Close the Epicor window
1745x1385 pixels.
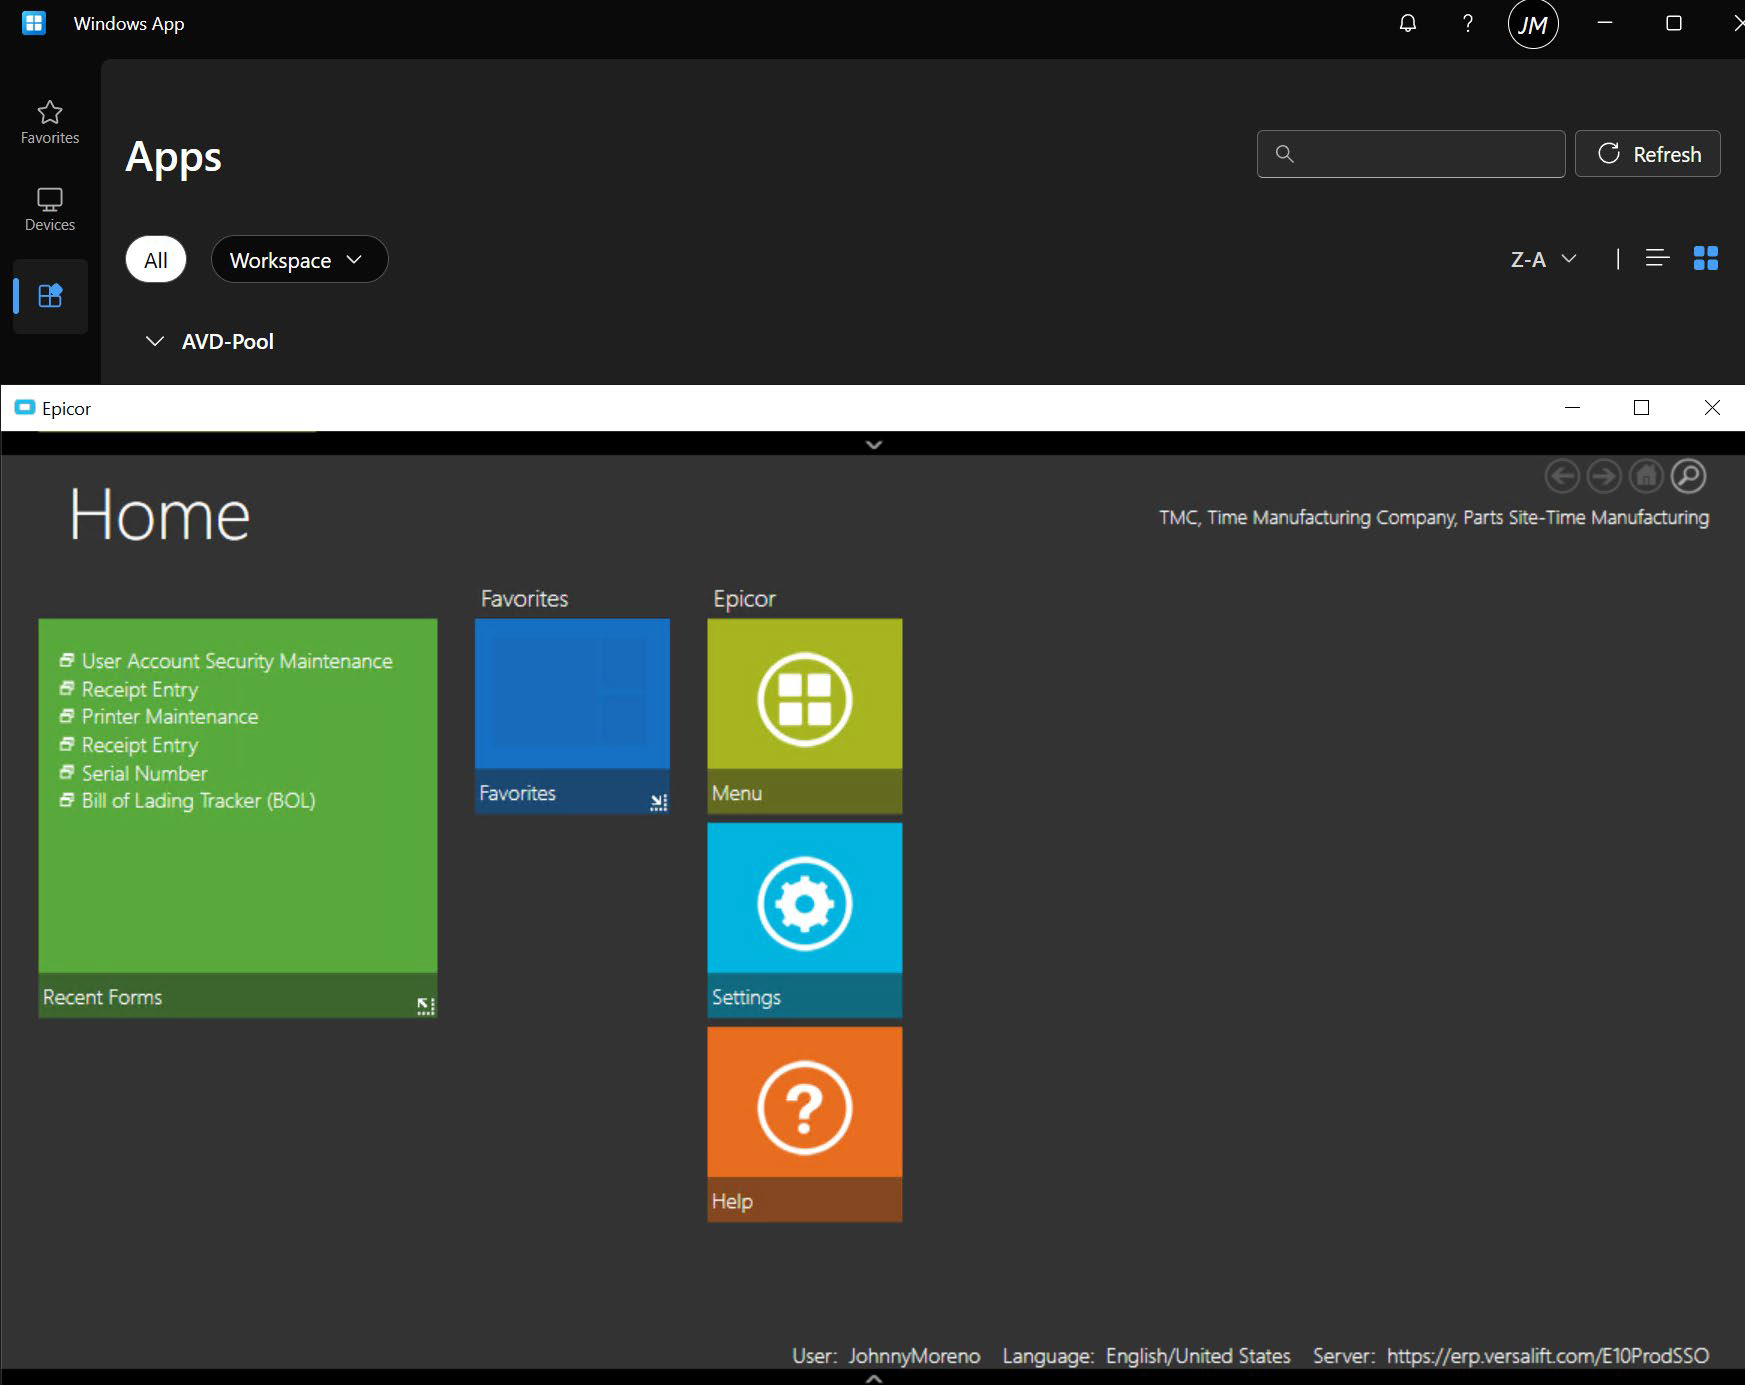pyautogui.click(x=1712, y=407)
